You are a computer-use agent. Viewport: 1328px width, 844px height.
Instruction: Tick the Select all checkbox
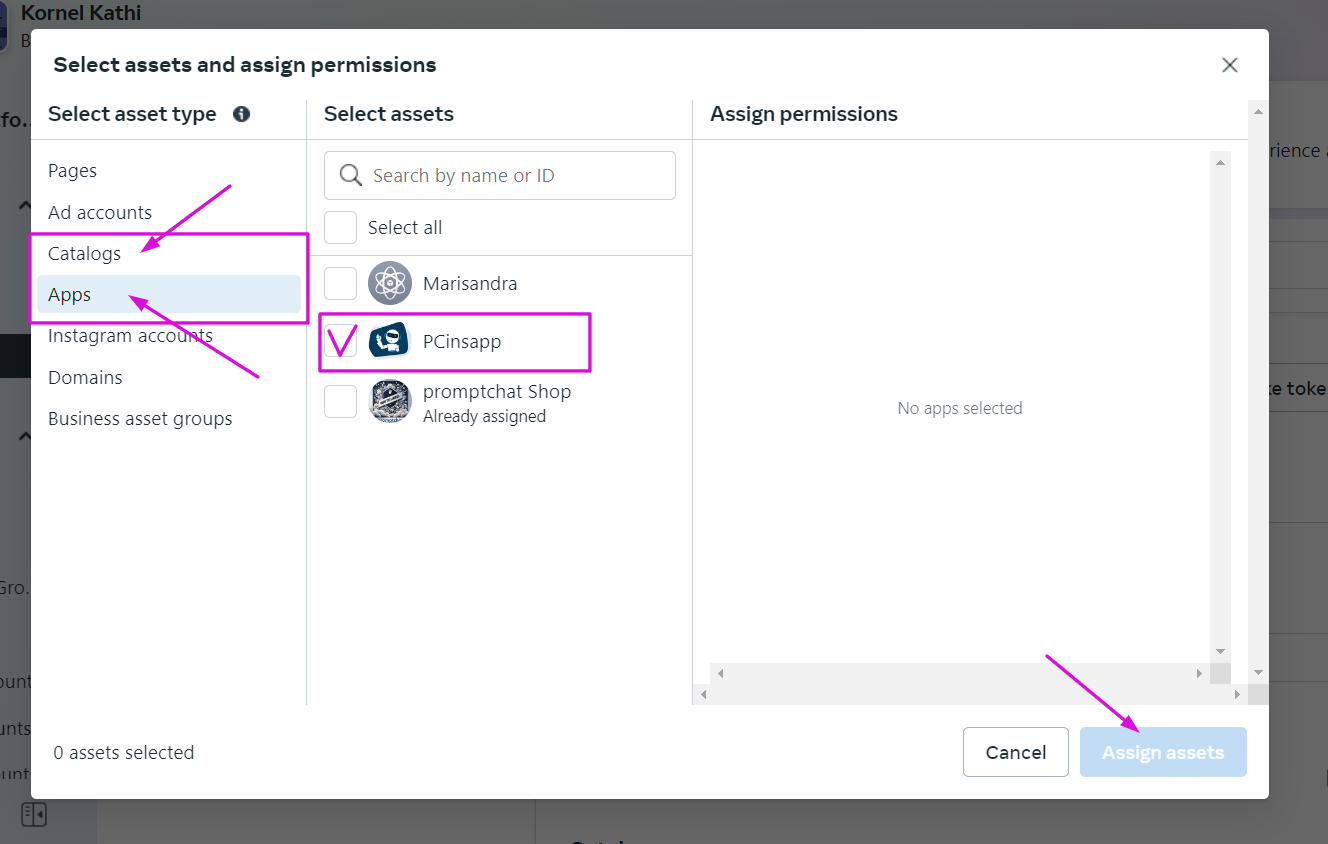pos(340,227)
